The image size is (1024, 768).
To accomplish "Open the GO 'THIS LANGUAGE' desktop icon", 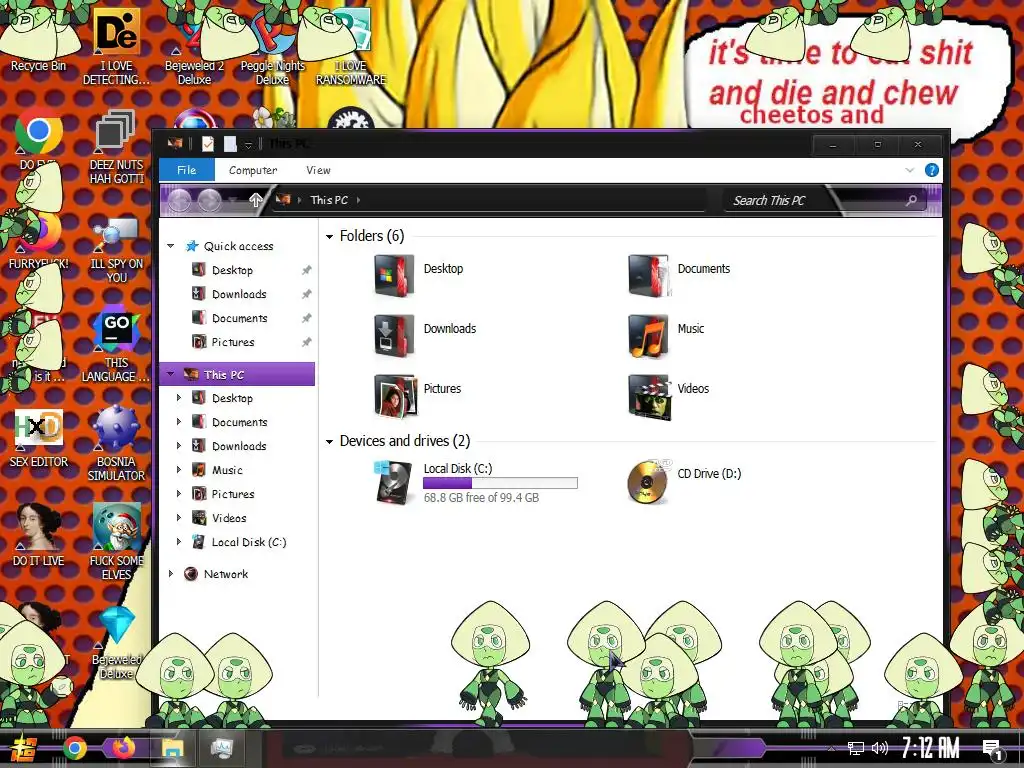I will (x=116, y=346).
